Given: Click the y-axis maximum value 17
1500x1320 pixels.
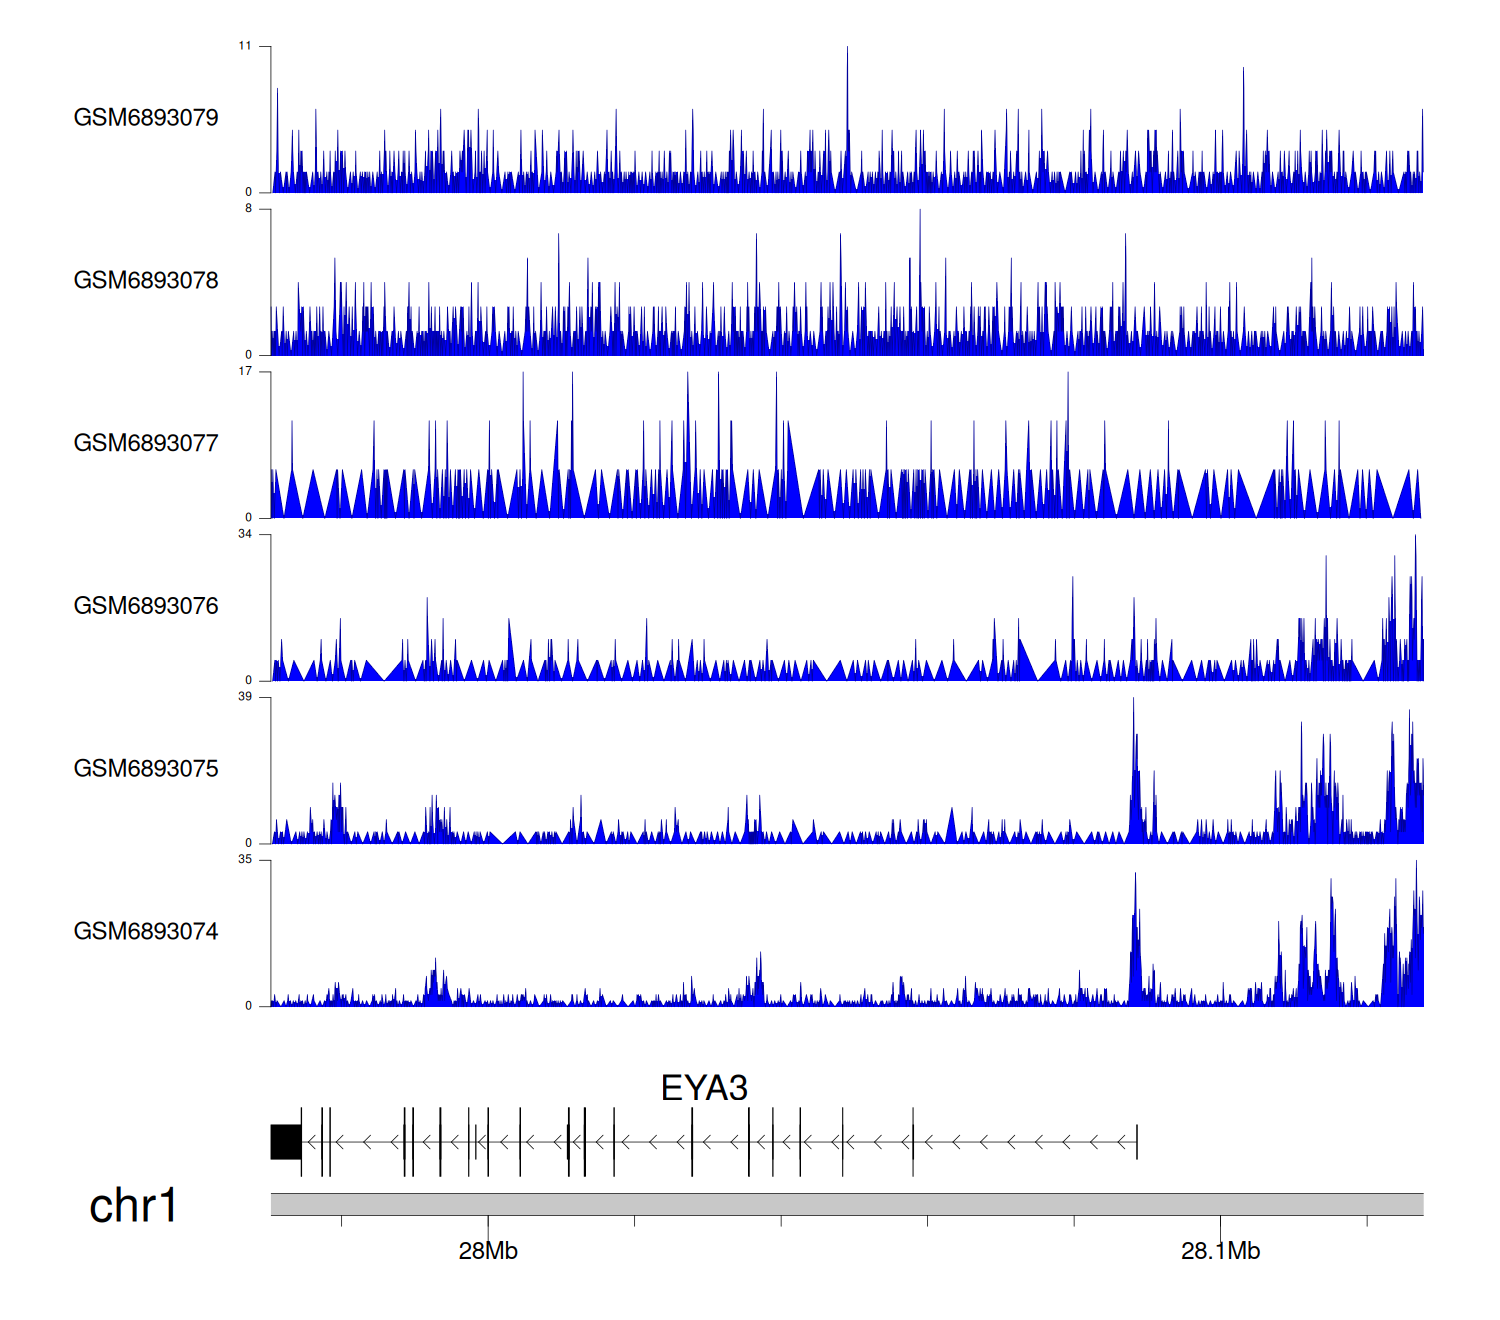Looking at the screenshot, I should 245,372.
